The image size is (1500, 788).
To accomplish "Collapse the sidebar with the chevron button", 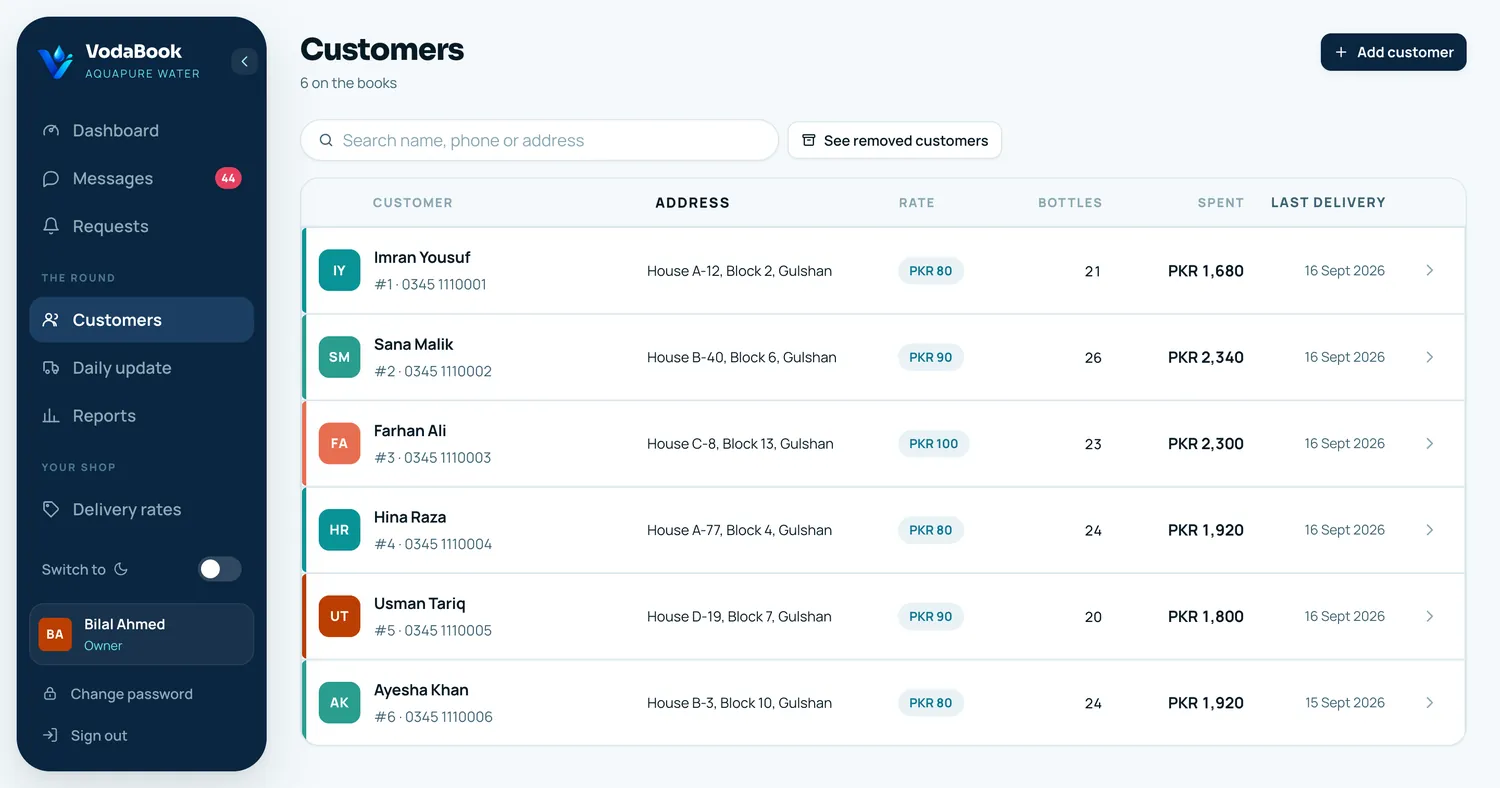I will coord(244,62).
